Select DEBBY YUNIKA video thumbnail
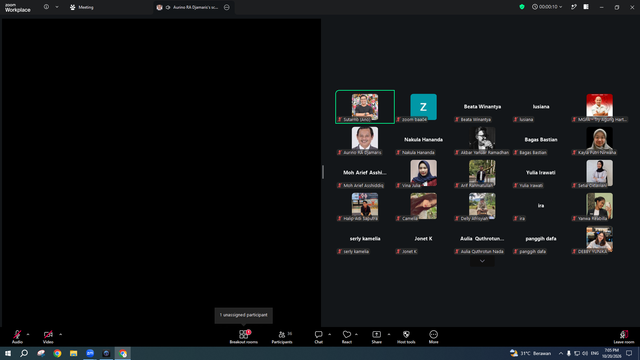Image resolution: width=640 pixels, height=360 pixels. 599,239
